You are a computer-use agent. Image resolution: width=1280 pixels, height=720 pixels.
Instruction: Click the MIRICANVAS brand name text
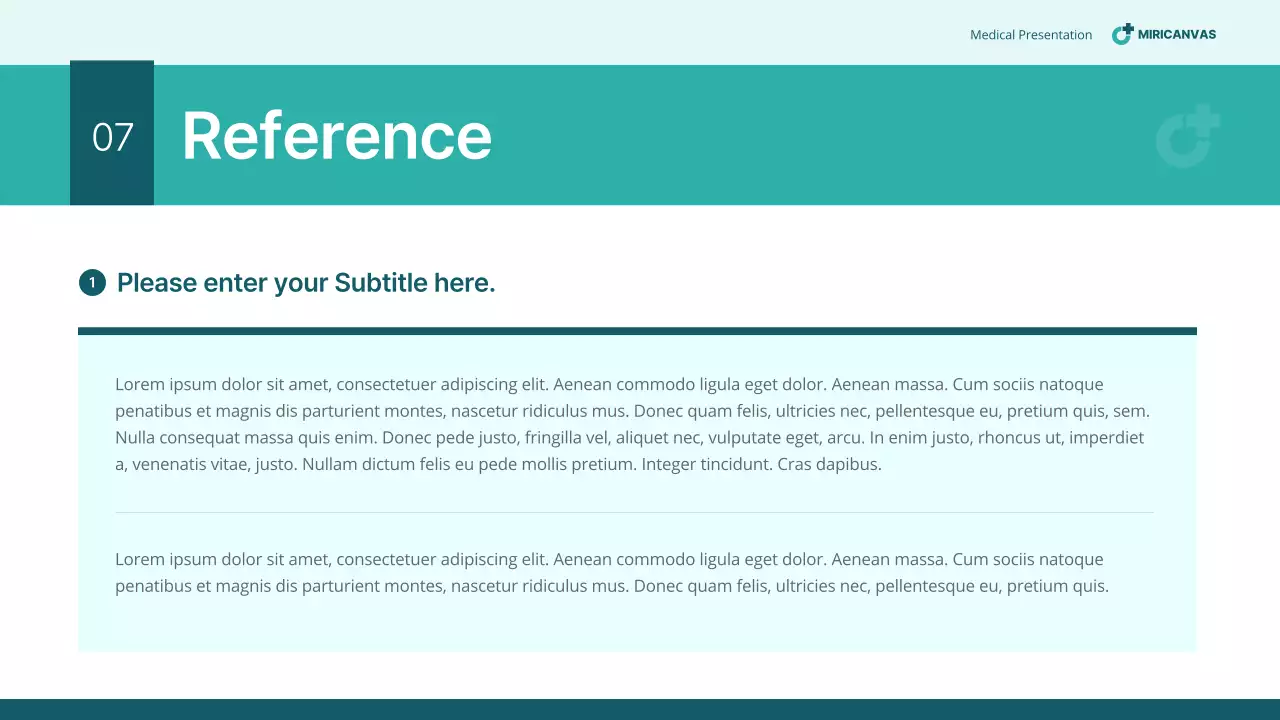pos(1177,34)
